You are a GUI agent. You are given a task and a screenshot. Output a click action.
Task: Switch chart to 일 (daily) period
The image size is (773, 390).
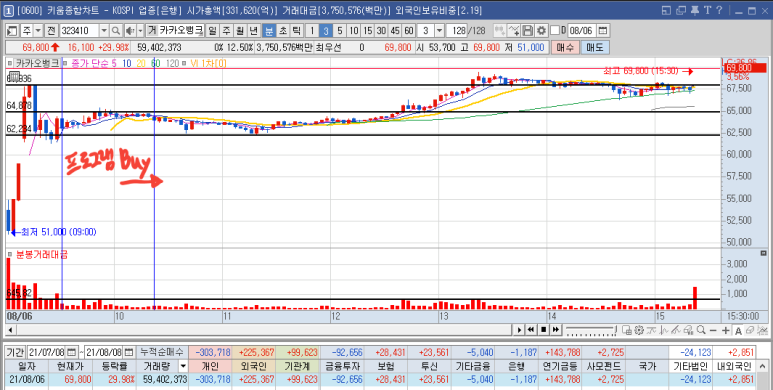[212, 31]
